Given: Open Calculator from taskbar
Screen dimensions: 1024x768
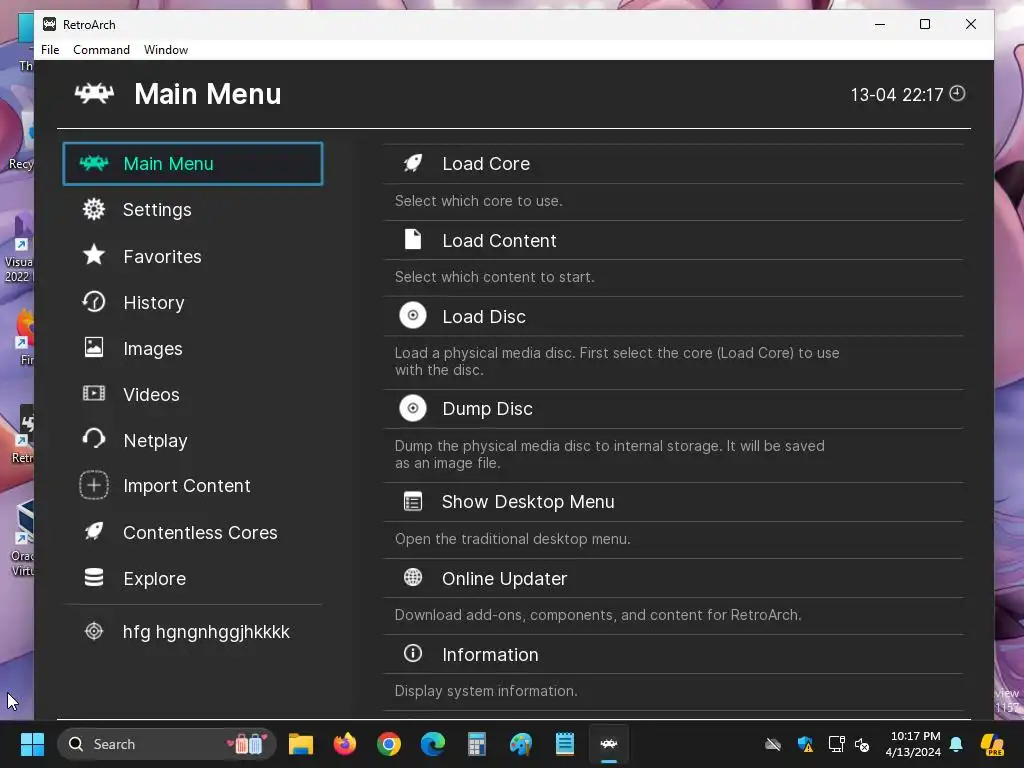Looking at the screenshot, I should click(477, 744).
